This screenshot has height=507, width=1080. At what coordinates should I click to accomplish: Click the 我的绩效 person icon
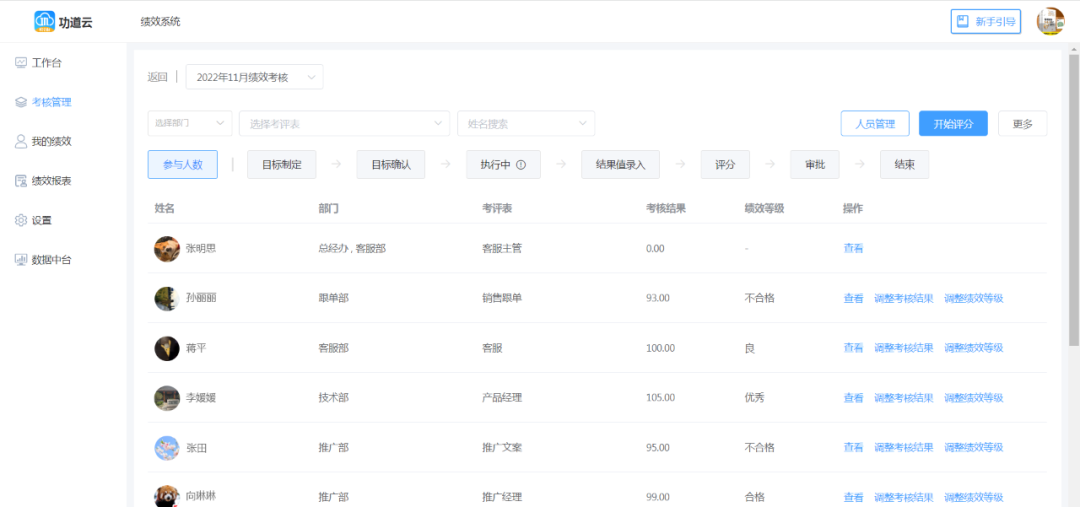[x=21, y=141]
